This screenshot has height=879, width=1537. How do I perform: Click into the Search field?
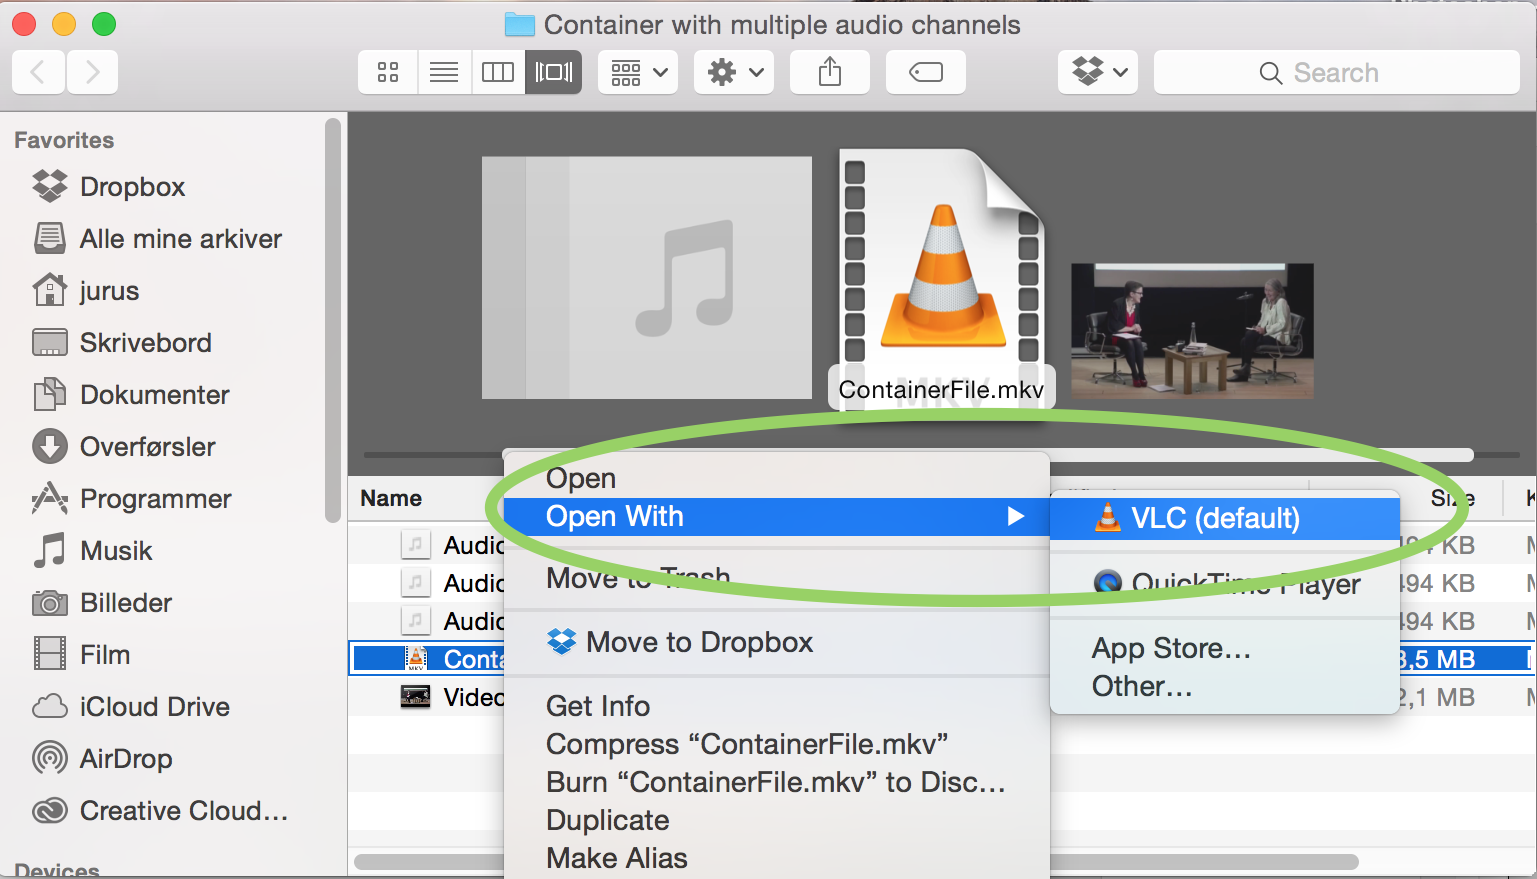1336,72
